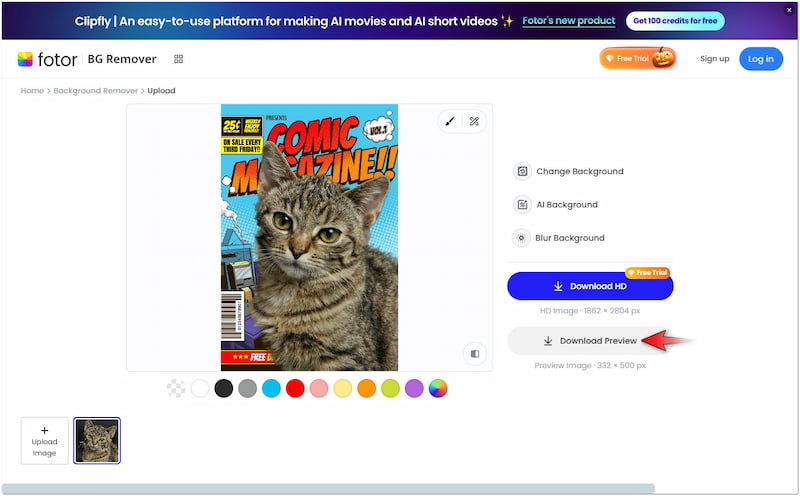
Task: Select the magic eraser tool icon
Action: coord(474,122)
